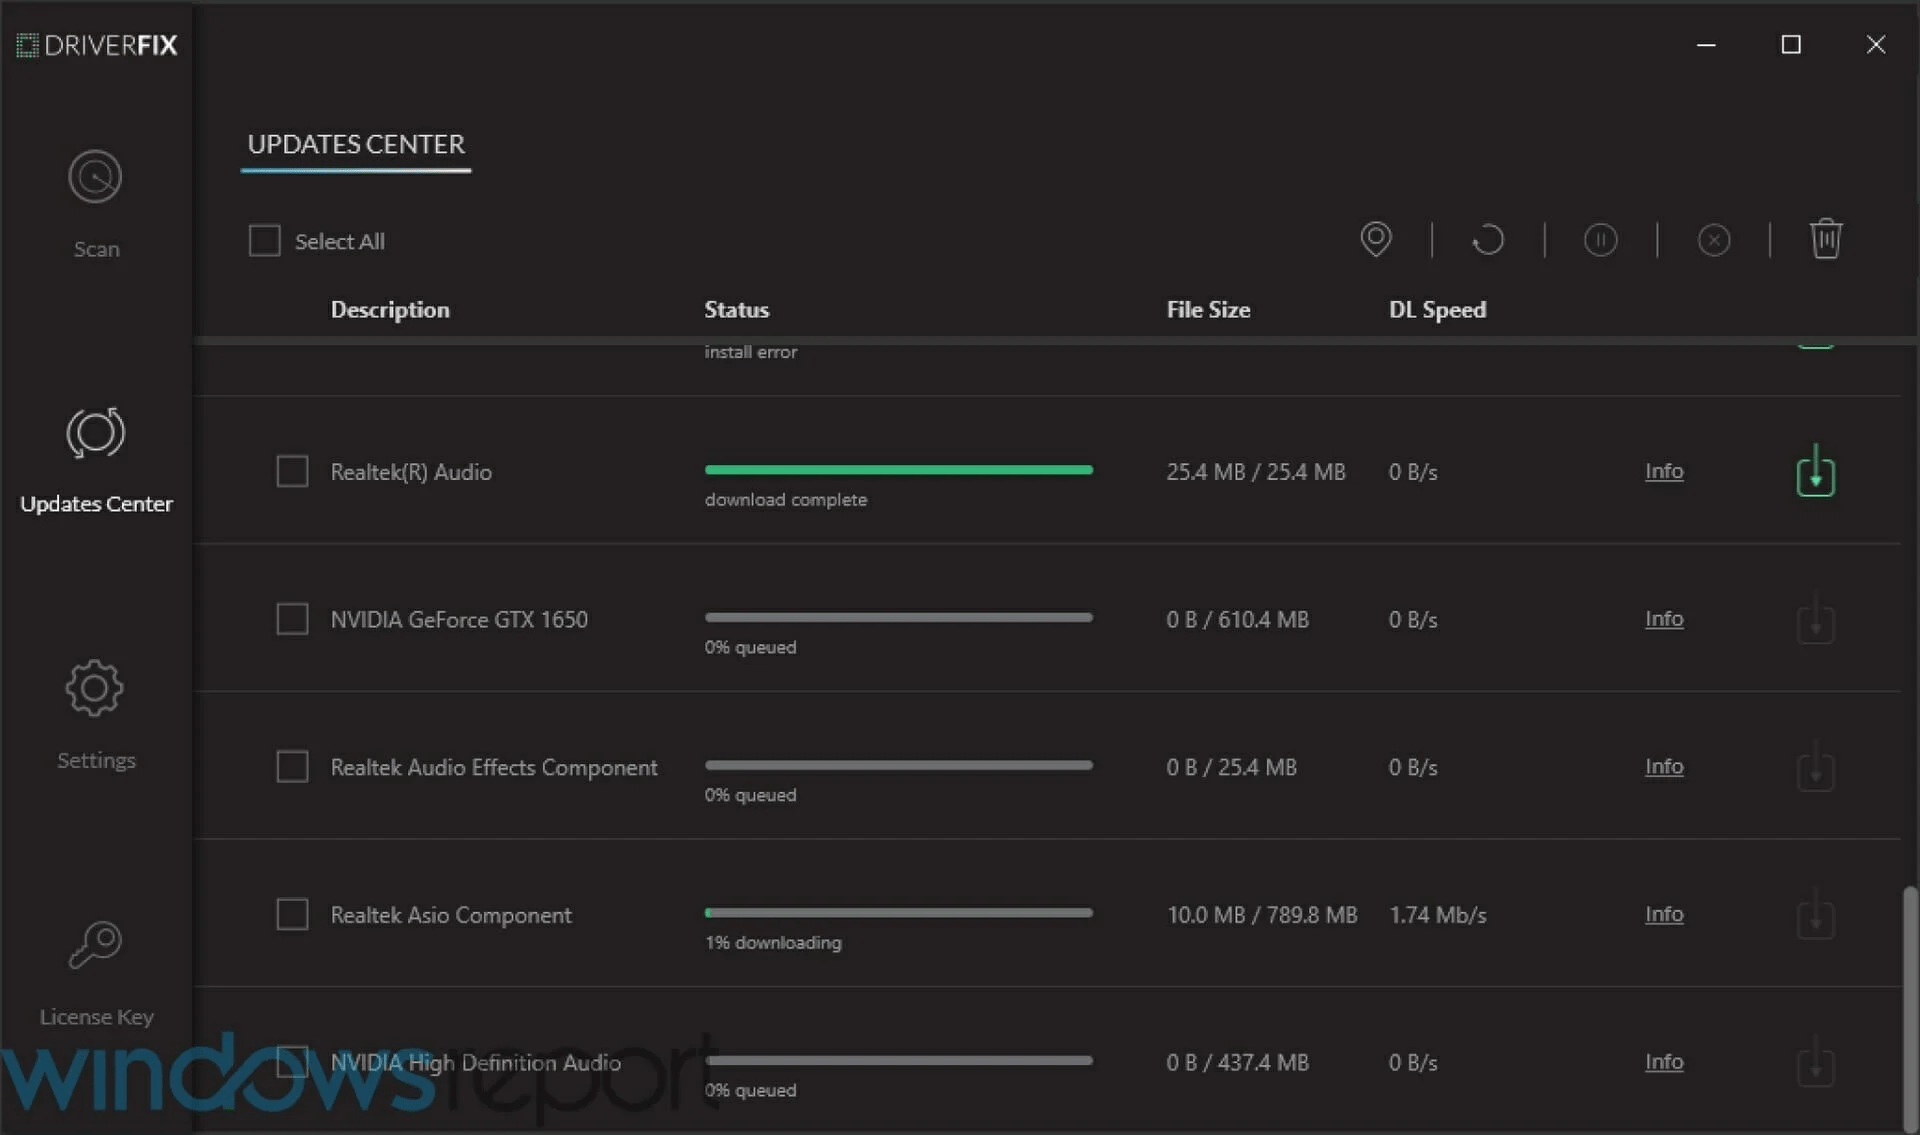Viewport: 1920px width, 1135px height.
Task: Open Settings from the sidebar
Action: [95, 713]
